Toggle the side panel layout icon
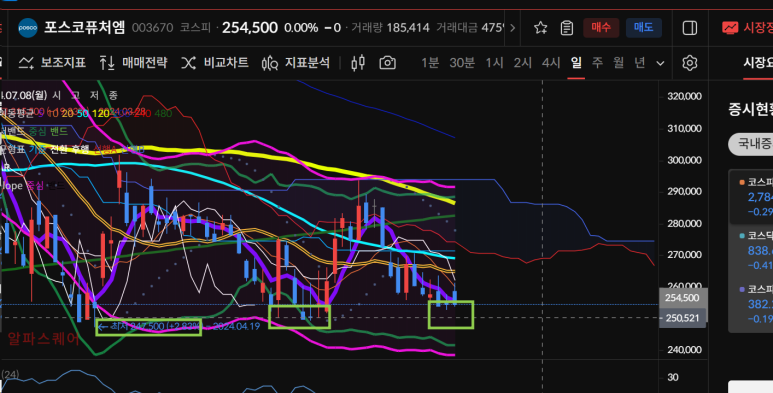 pyautogui.click(x=690, y=28)
